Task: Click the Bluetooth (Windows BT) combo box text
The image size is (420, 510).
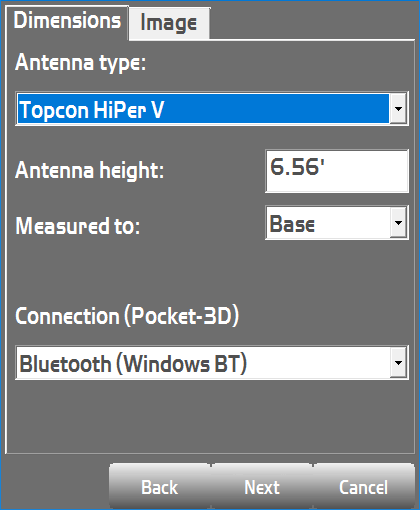Action: point(133,363)
